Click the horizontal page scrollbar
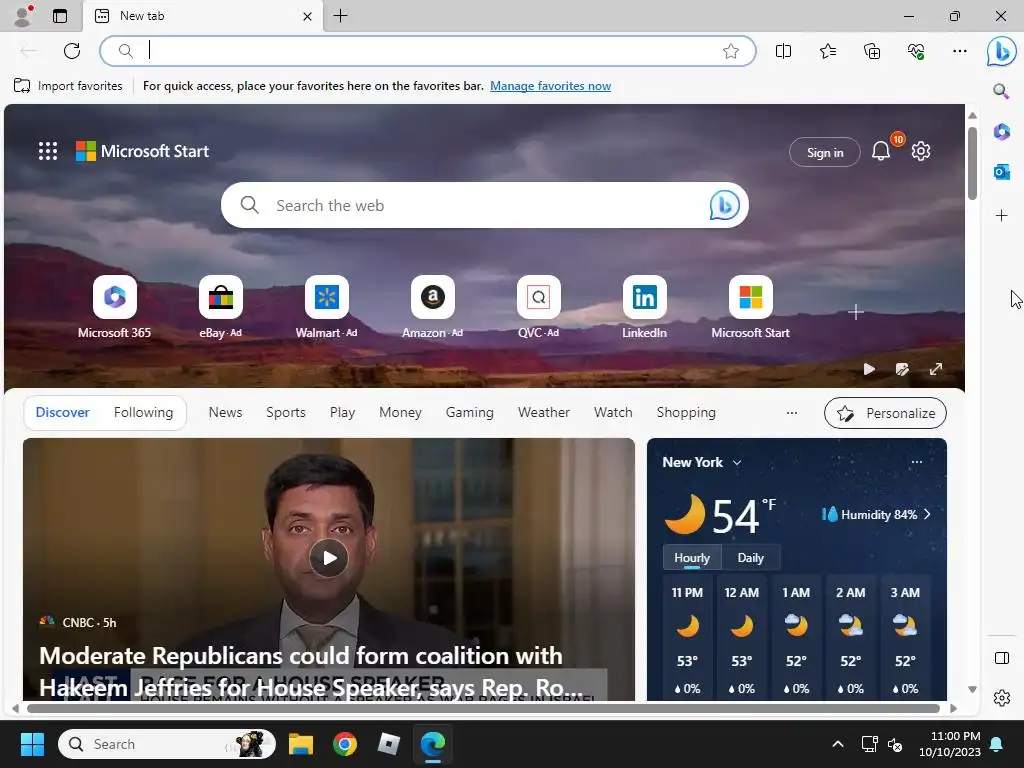The height and width of the screenshot is (768, 1024). click(483, 708)
